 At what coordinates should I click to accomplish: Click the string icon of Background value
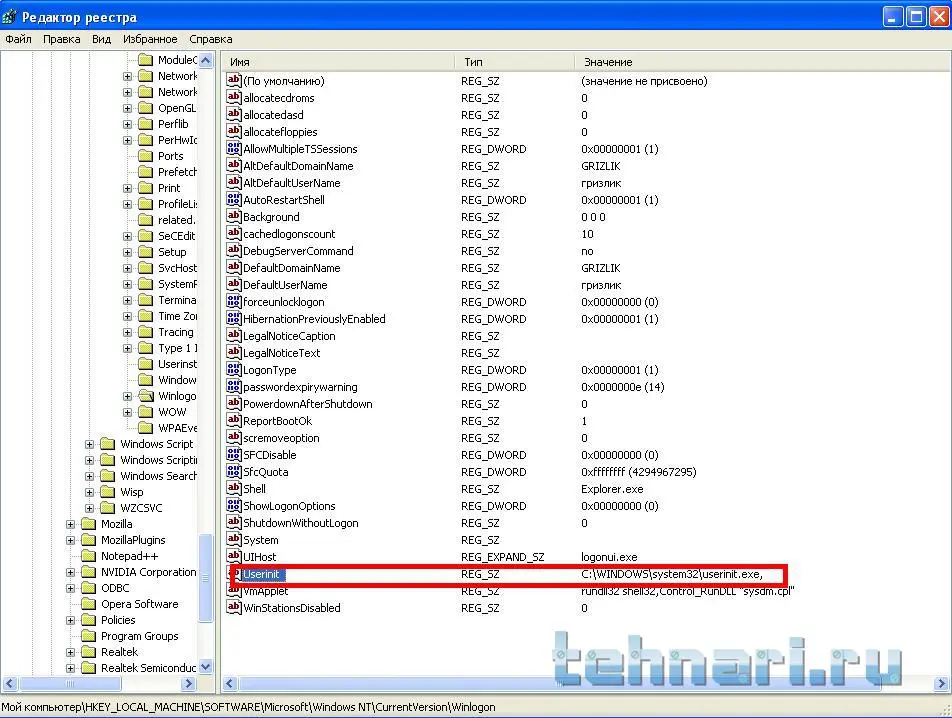(234, 216)
